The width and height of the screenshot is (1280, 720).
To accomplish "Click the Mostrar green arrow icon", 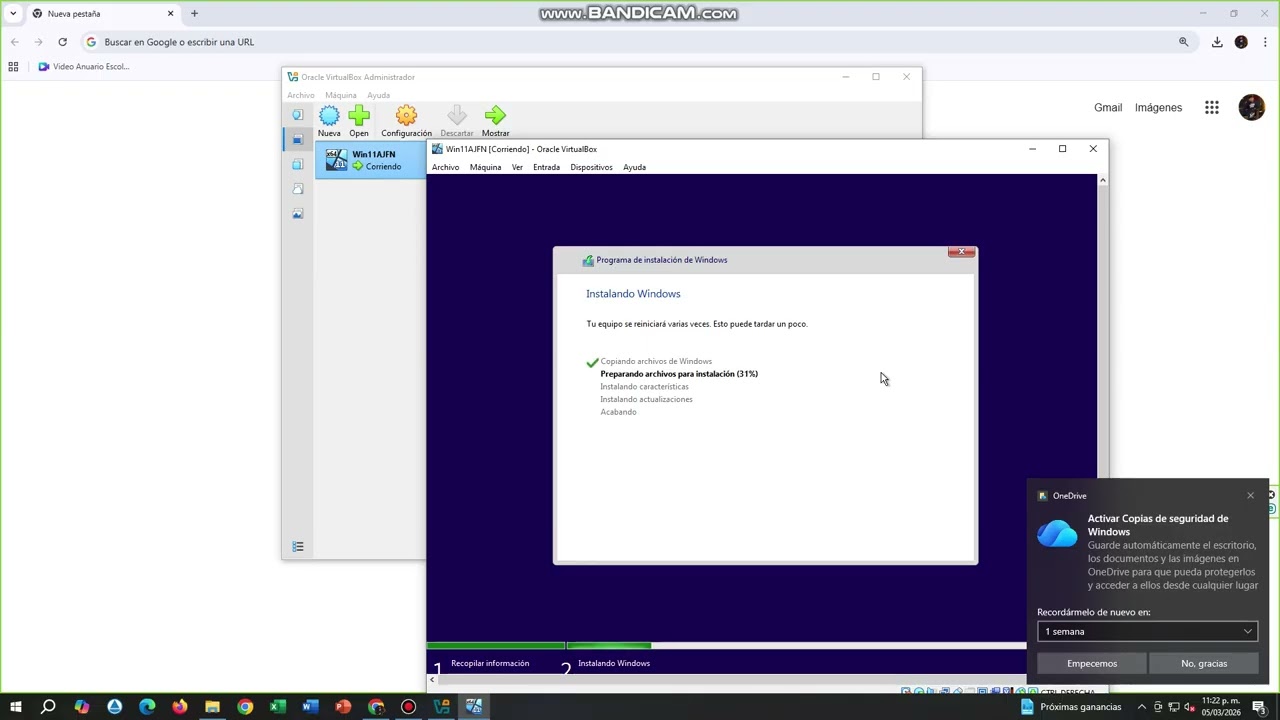I will click(495, 116).
